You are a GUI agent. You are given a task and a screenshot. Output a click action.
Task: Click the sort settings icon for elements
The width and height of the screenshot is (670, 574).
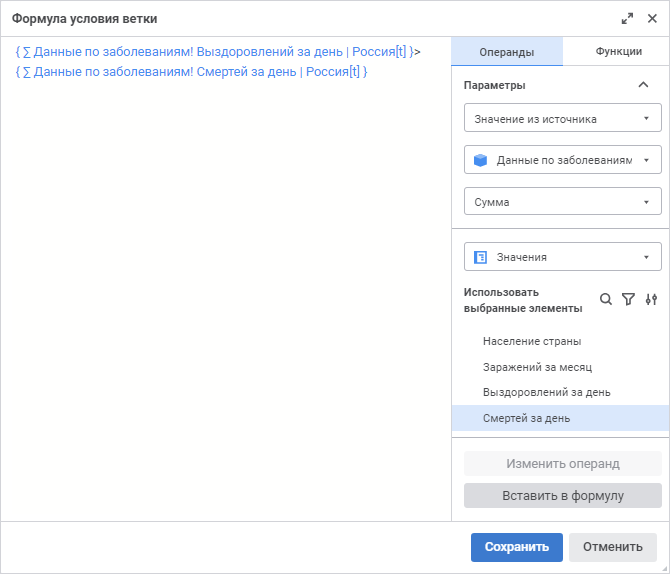pyautogui.click(x=651, y=299)
